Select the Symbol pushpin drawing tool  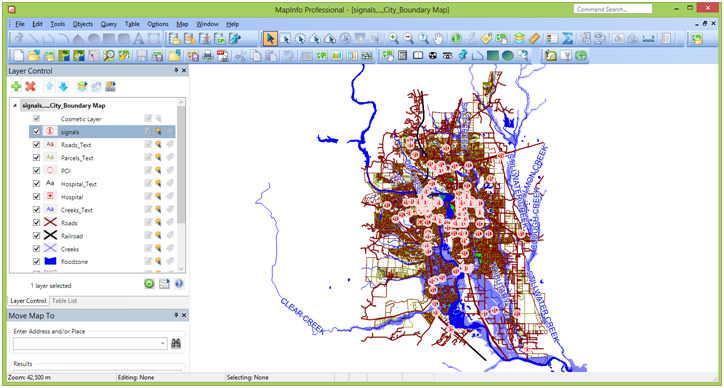coord(463,55)
